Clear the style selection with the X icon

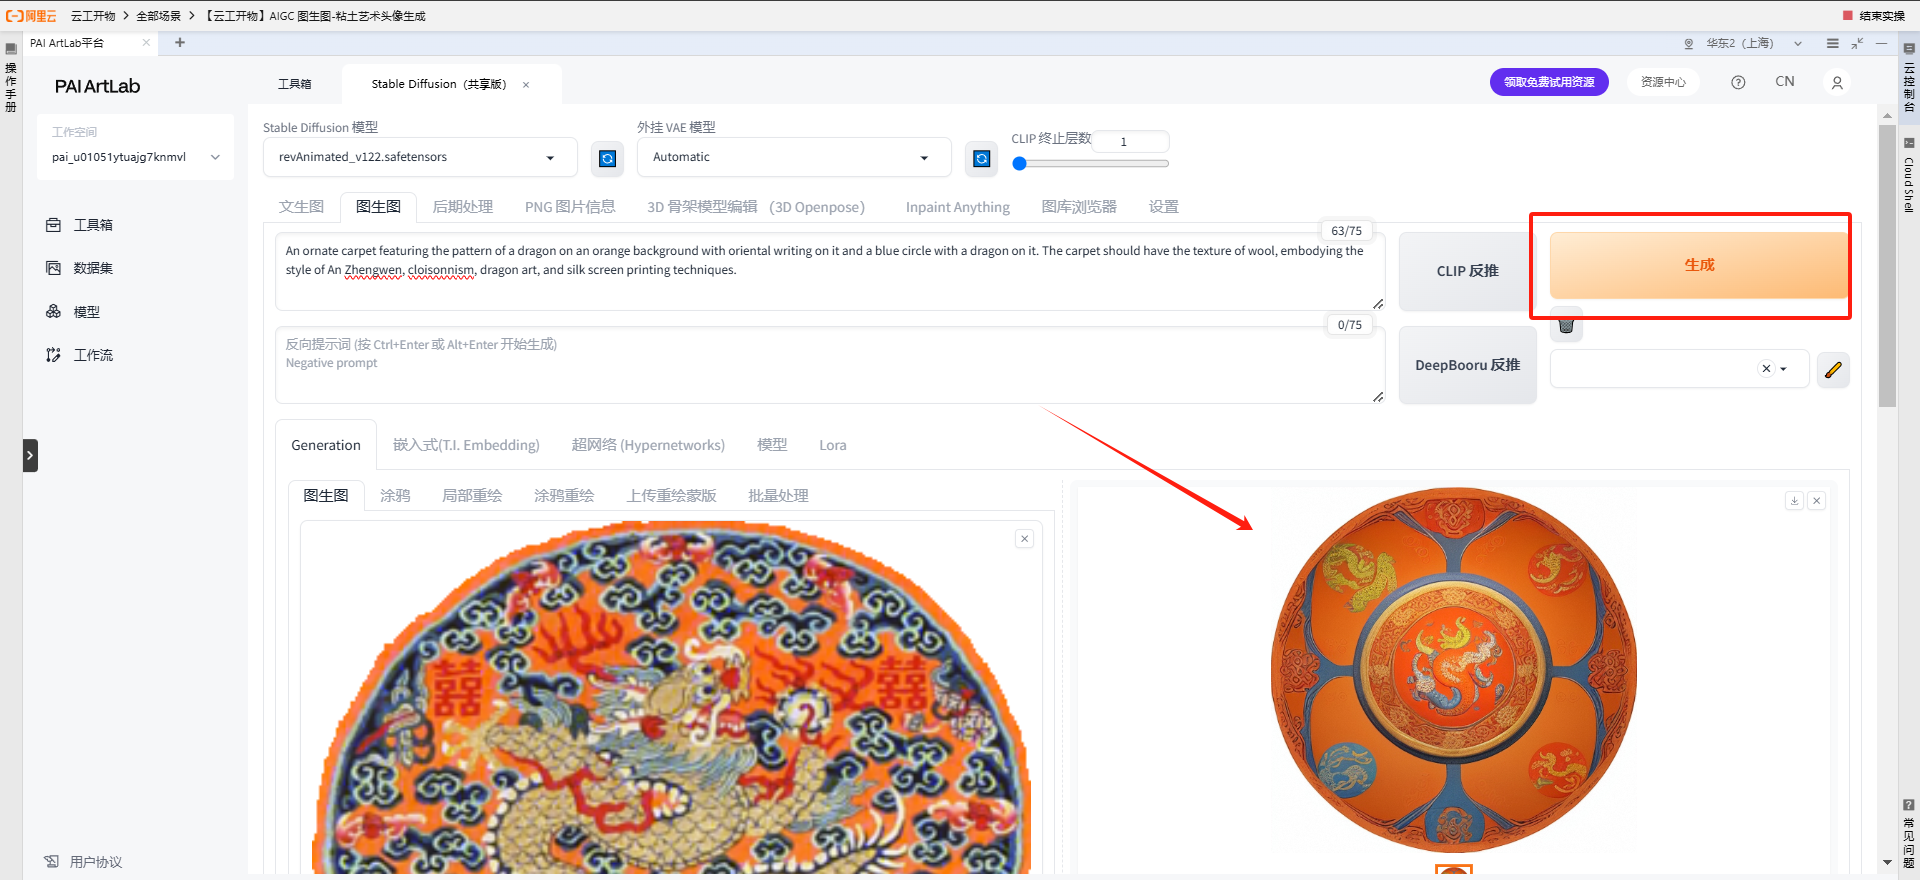(x=1766, y=368)
